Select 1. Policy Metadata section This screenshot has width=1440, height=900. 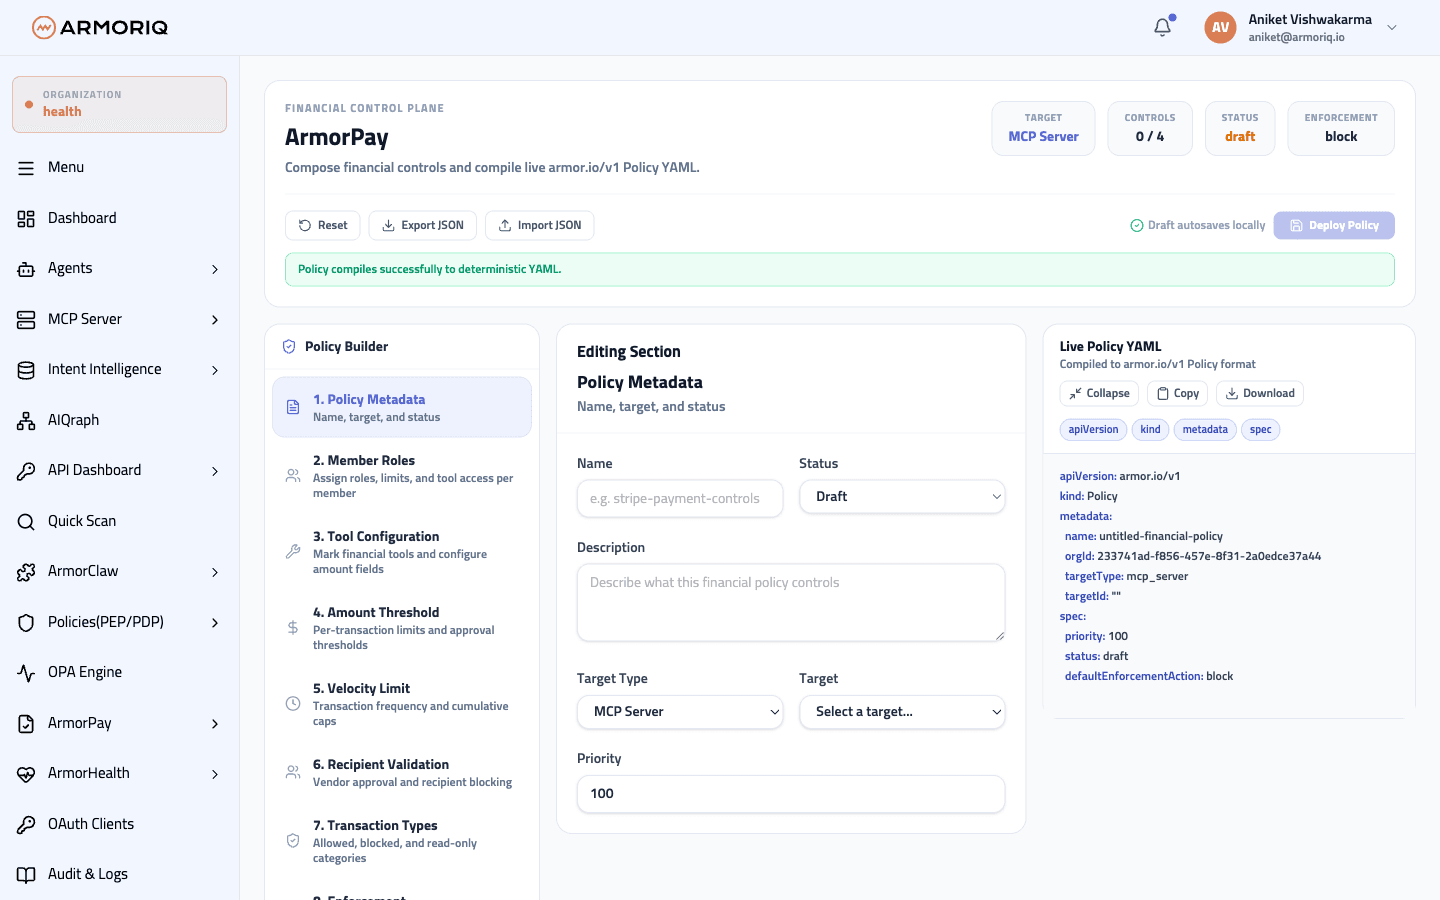coord(402,407)
